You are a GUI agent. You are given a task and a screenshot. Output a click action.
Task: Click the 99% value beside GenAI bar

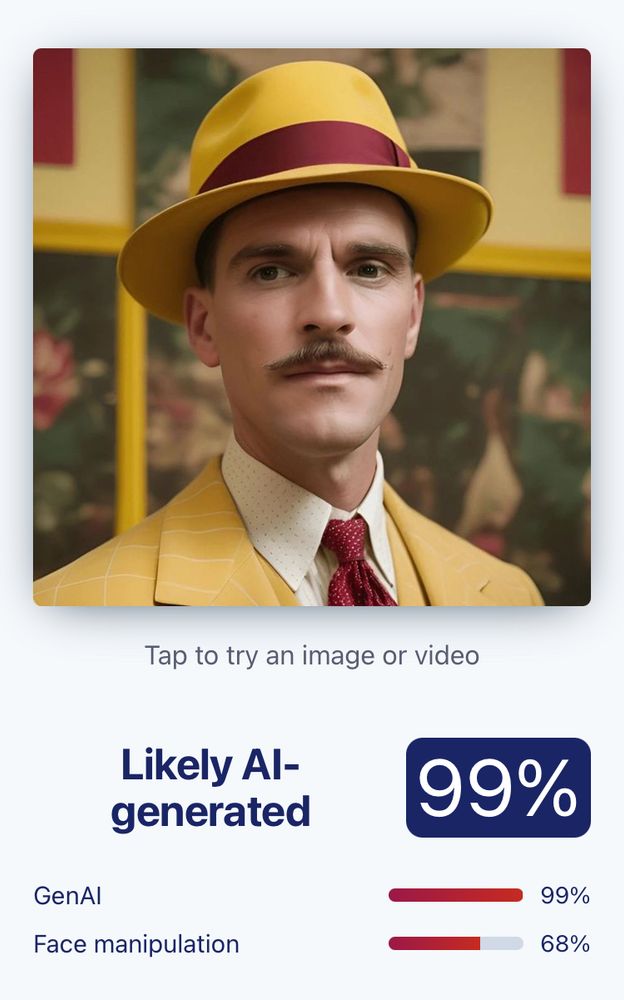pyautogui.click(x=565, y=895)
